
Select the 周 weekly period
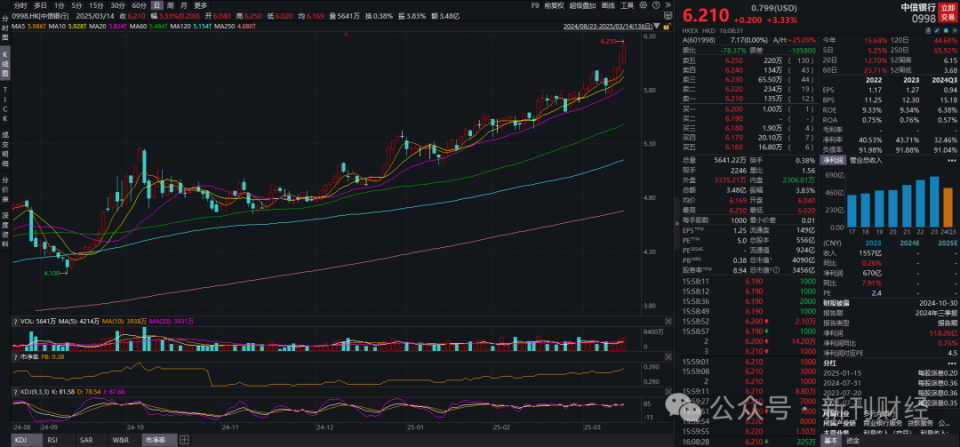170,5
